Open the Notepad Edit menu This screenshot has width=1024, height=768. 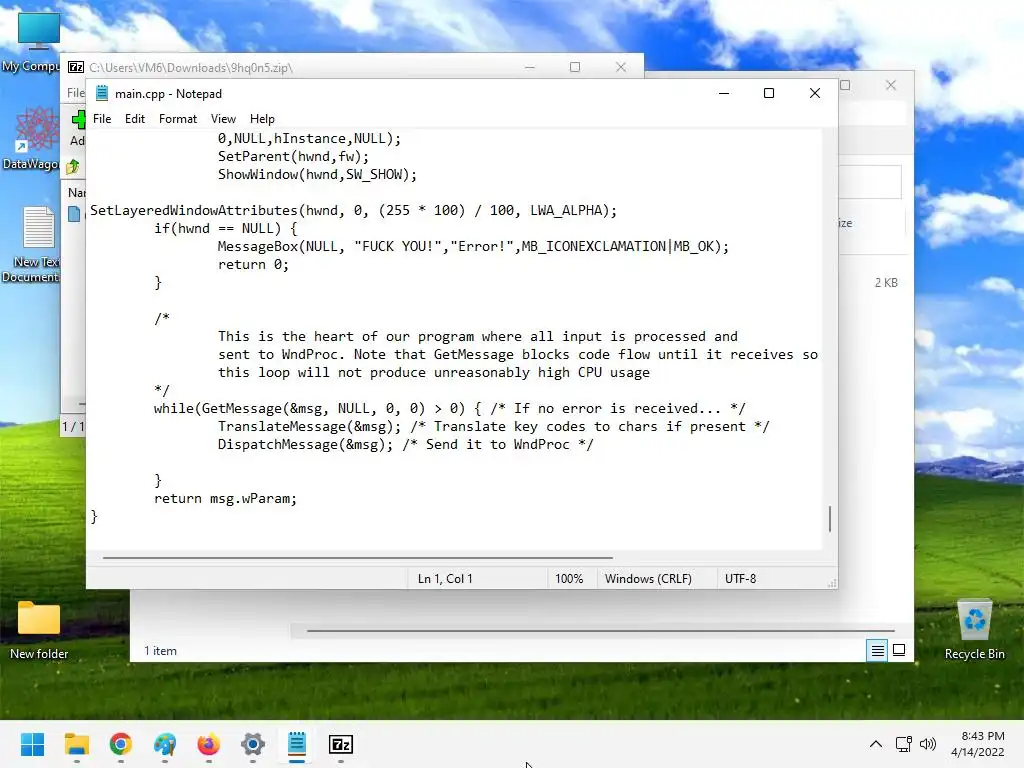pos(135,119)
